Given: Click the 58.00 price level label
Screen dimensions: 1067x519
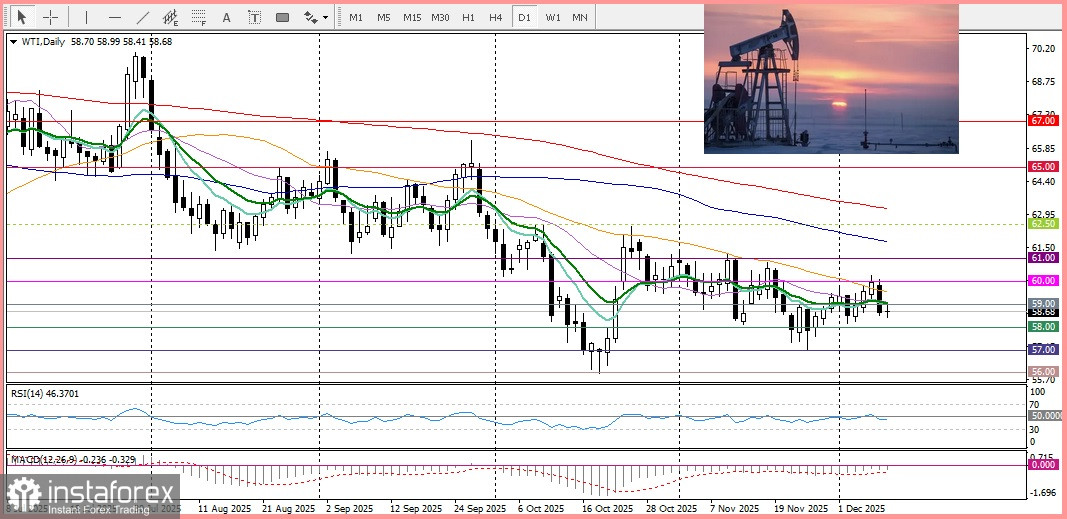Looking at the screenshot, I should (1044, 327).
